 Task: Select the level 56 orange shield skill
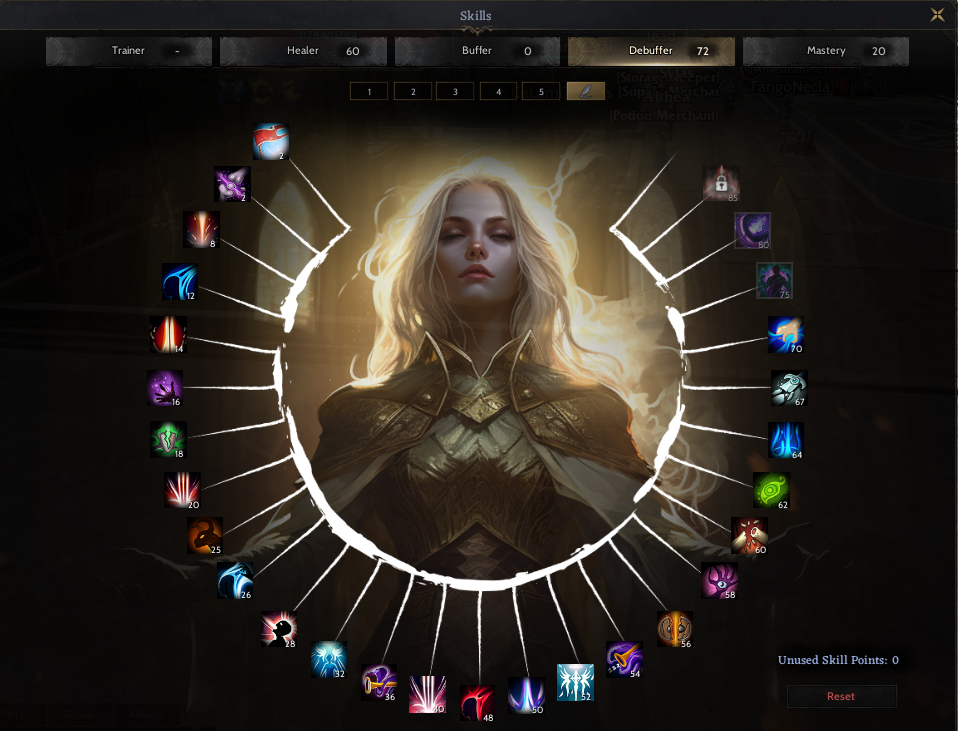675,629
